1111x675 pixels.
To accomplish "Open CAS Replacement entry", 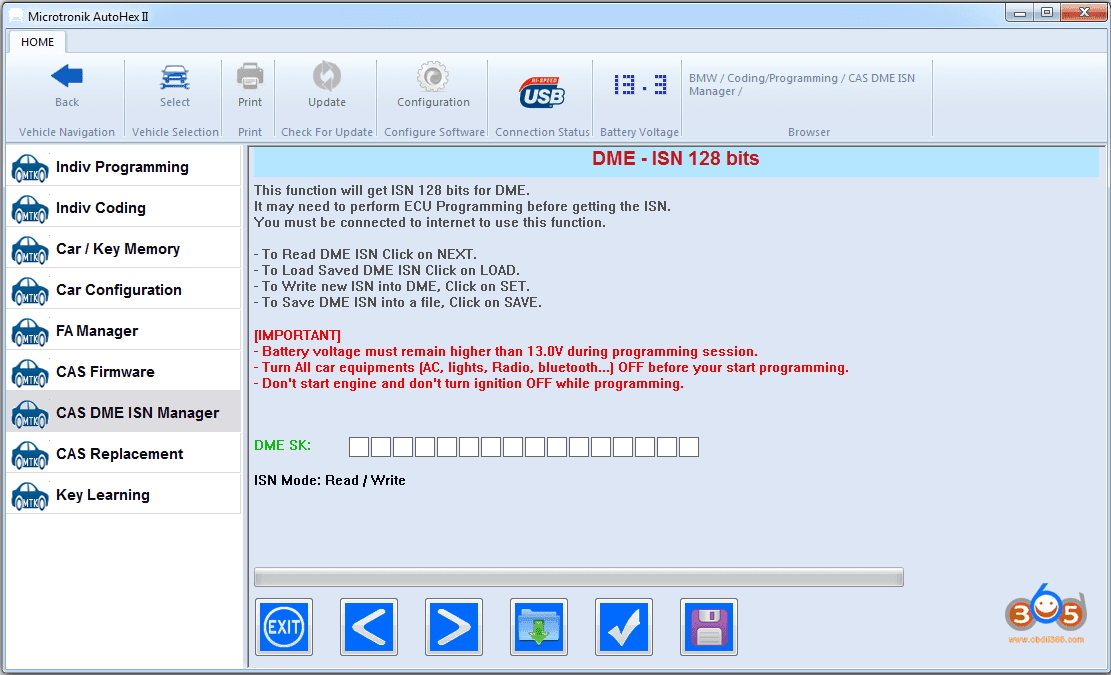I will [x=123, y=453].
